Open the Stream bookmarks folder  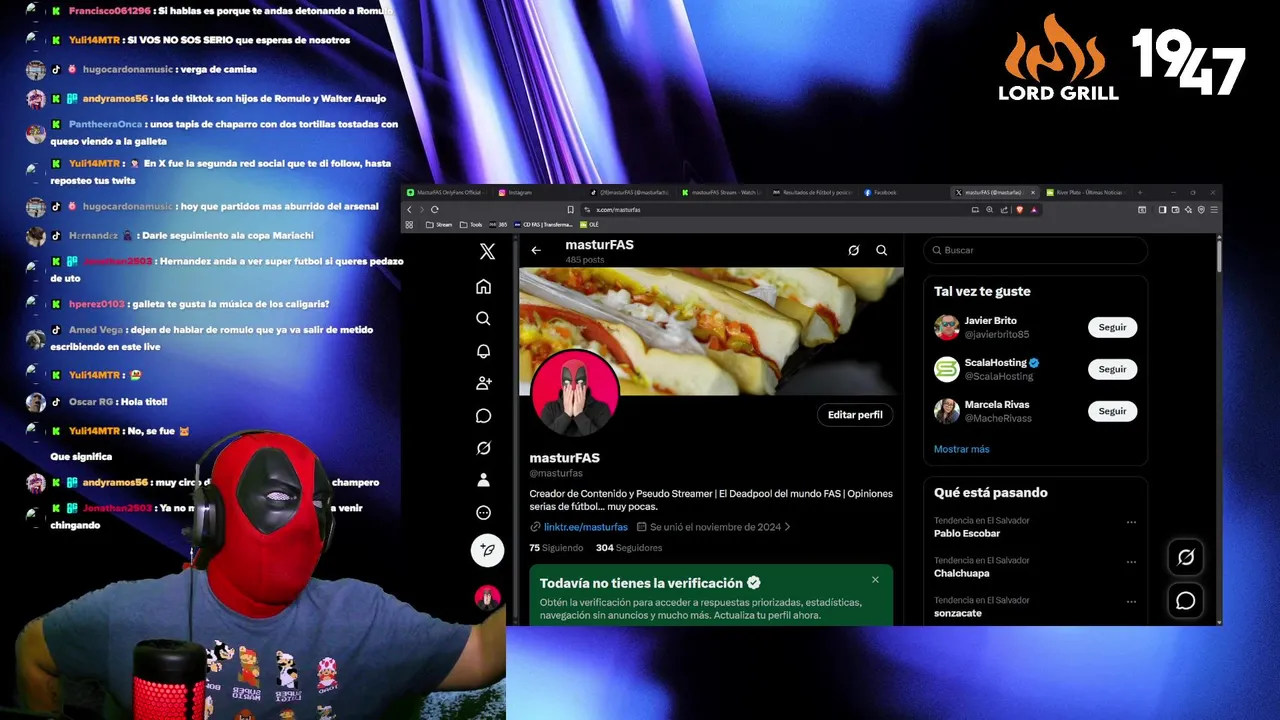point(438,225)
